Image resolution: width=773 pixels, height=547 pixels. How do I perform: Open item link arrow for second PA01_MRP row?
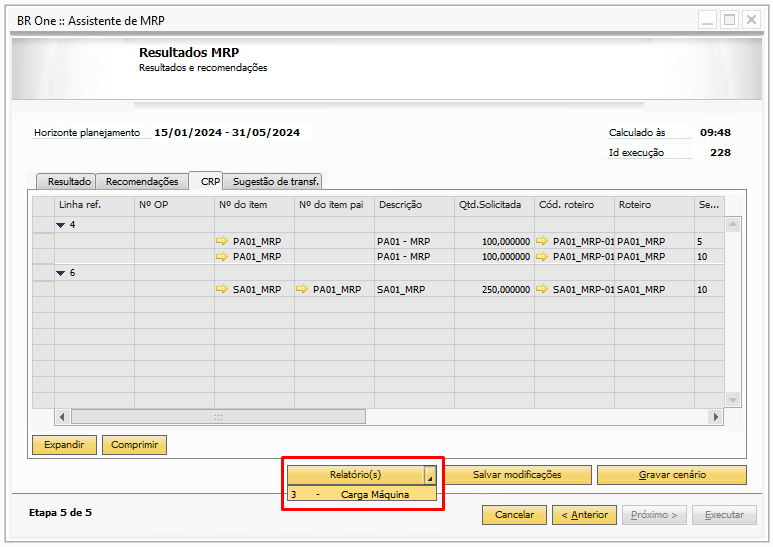click(222, 257)
